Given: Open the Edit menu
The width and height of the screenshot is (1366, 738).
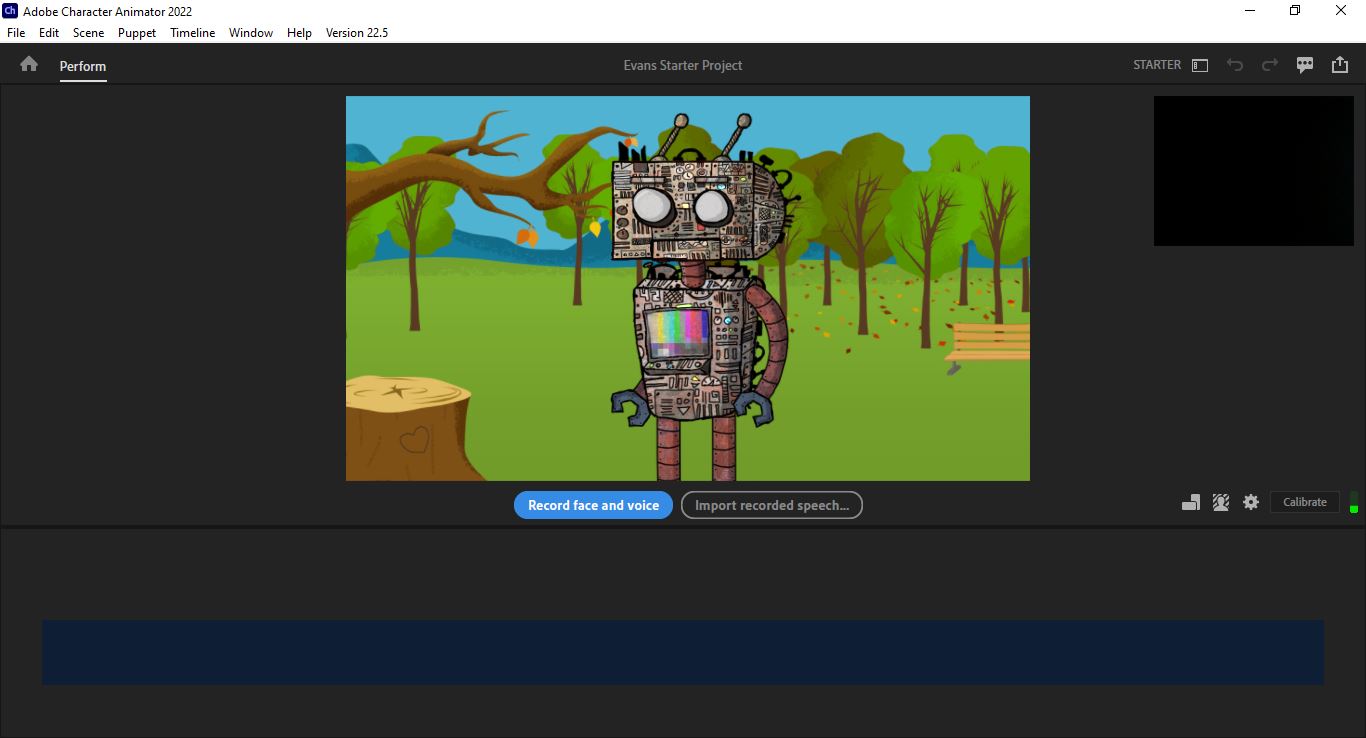Looking at the screenshot, I should click(49, 32).
